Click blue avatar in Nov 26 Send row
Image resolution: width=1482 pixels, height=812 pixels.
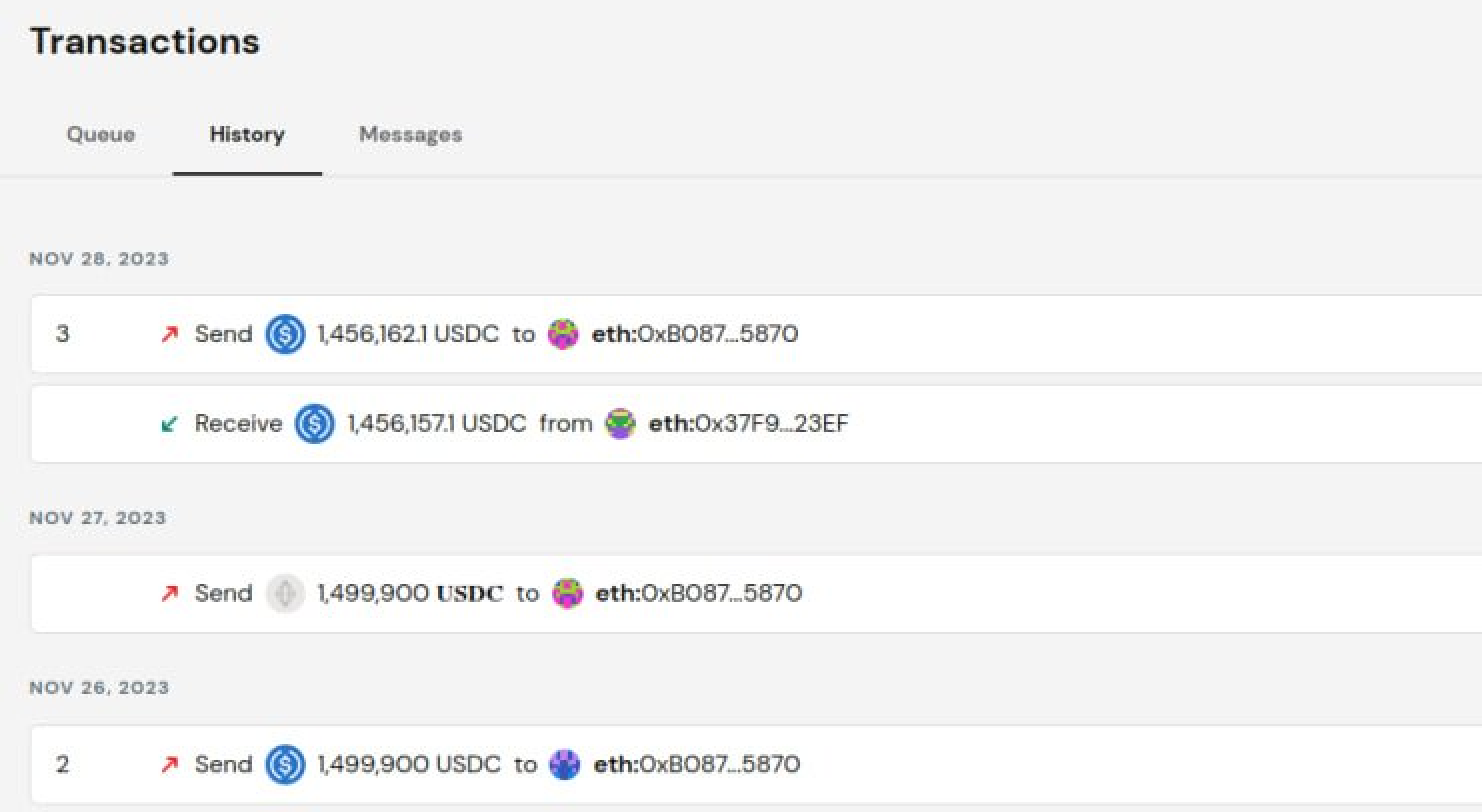pyautogui.click(x=564, y=765)
